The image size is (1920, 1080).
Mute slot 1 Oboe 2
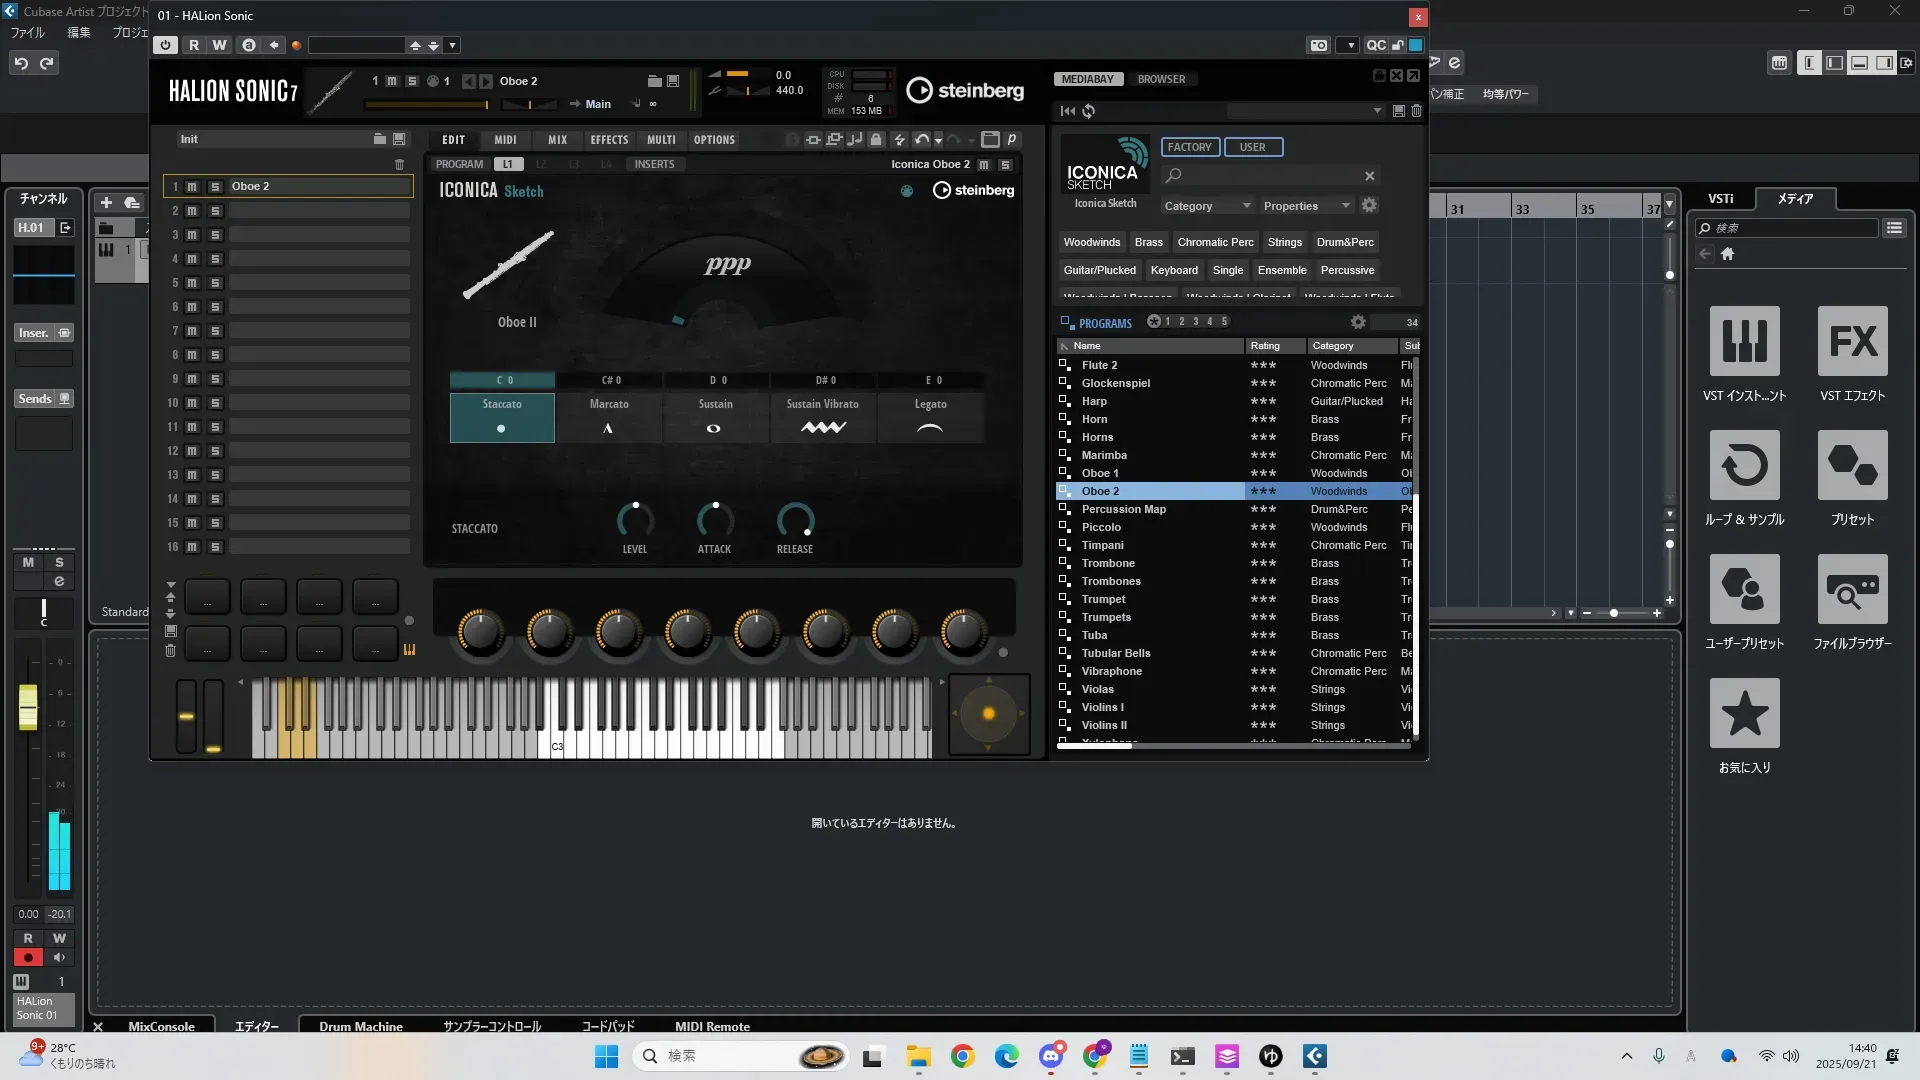[192, 187]
